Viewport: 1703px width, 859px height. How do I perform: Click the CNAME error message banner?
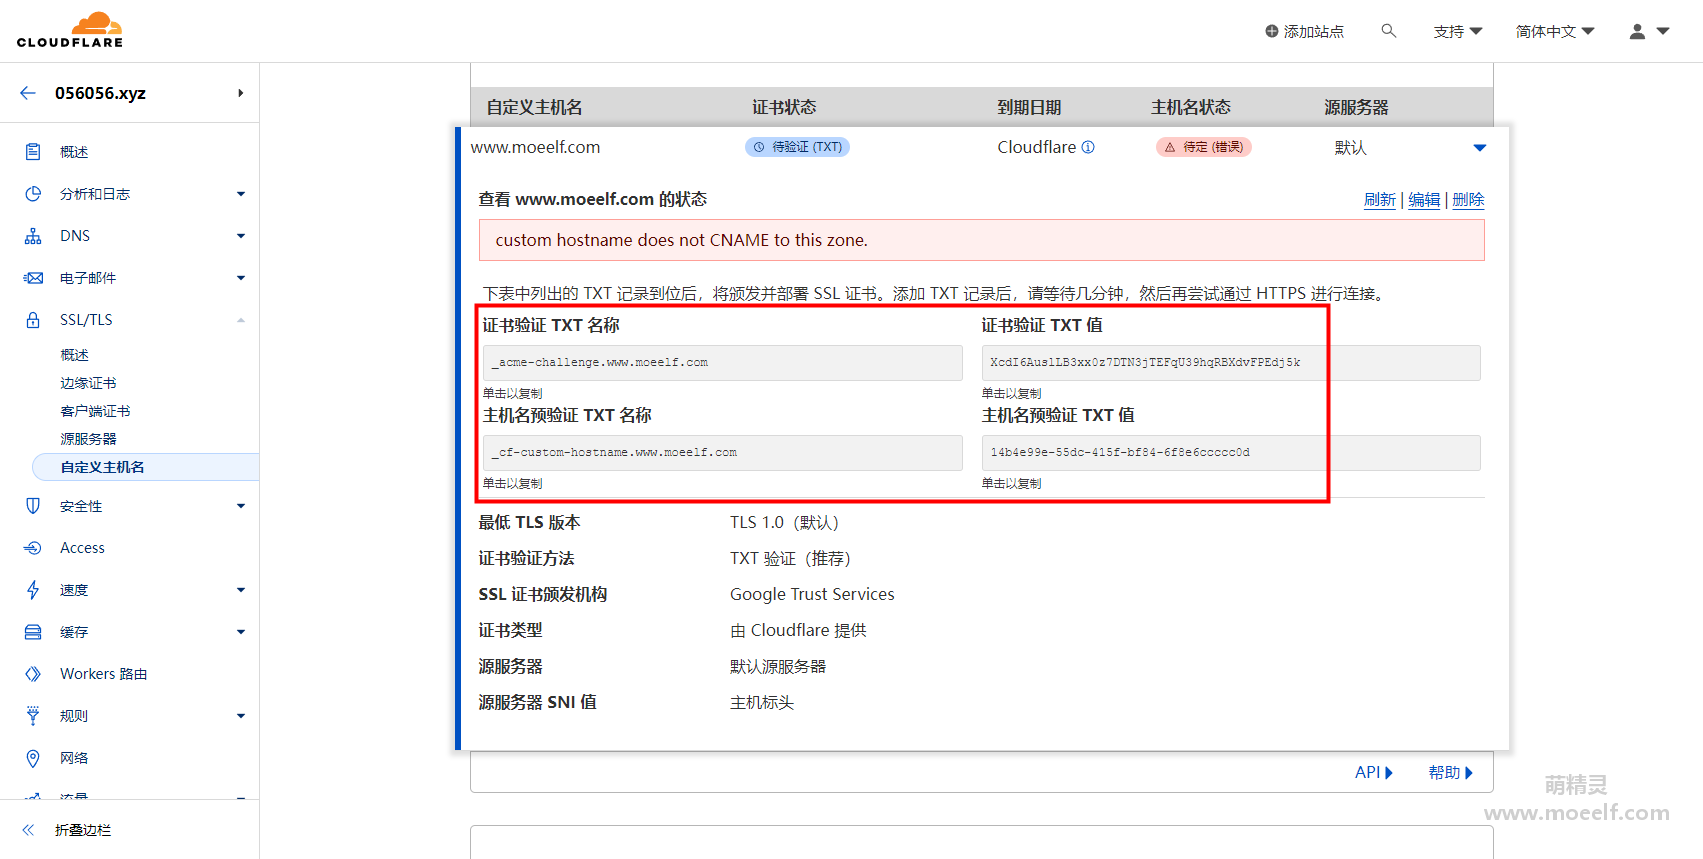(981, 240)
